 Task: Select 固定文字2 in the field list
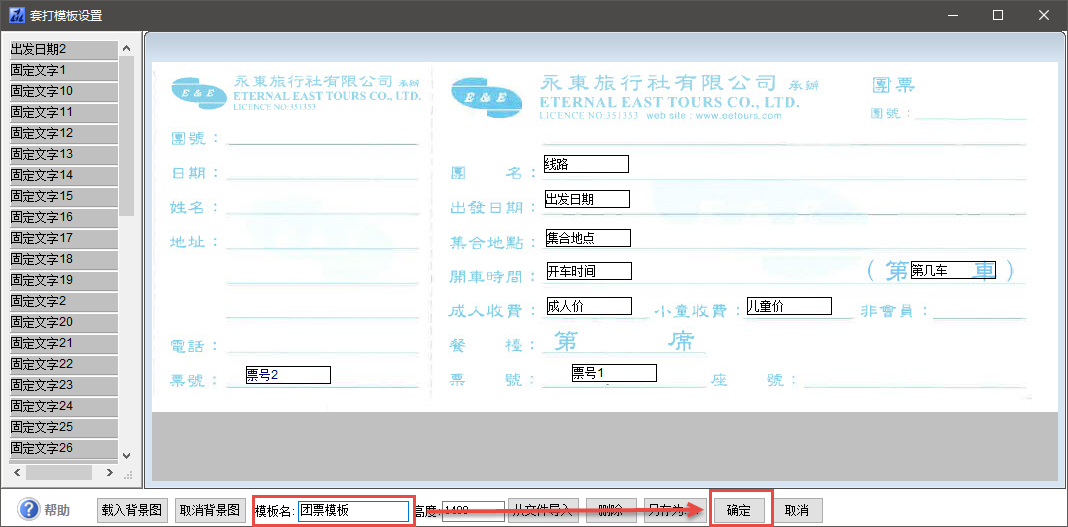click(x=63, y=301)
